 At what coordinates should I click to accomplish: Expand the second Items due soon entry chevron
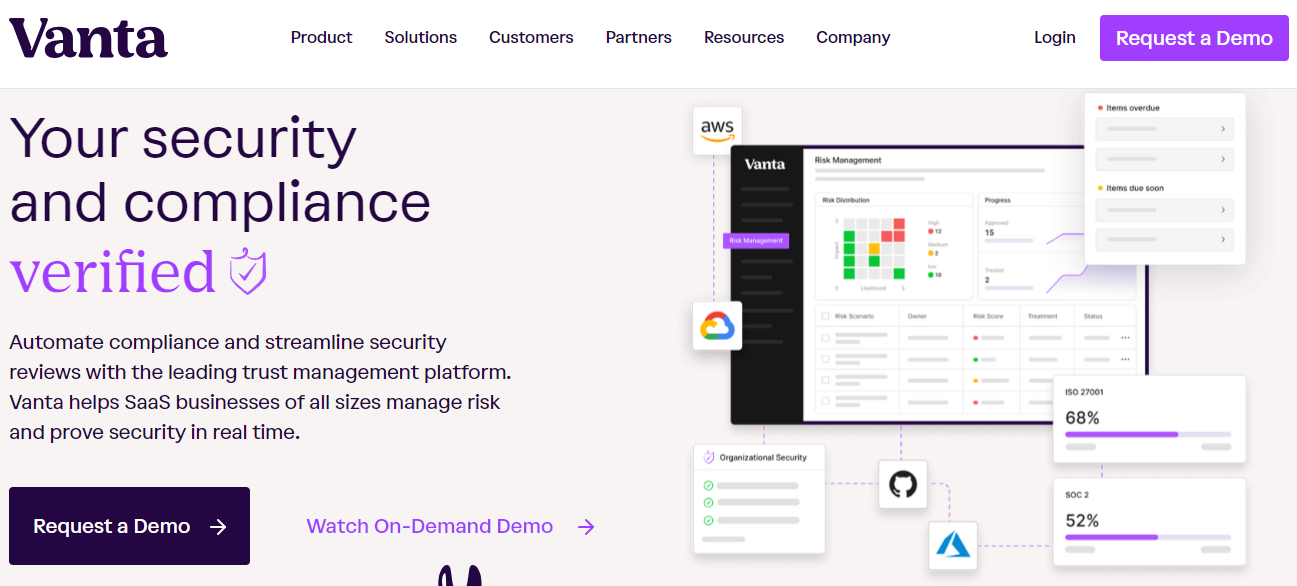(x=1222, y=240)
